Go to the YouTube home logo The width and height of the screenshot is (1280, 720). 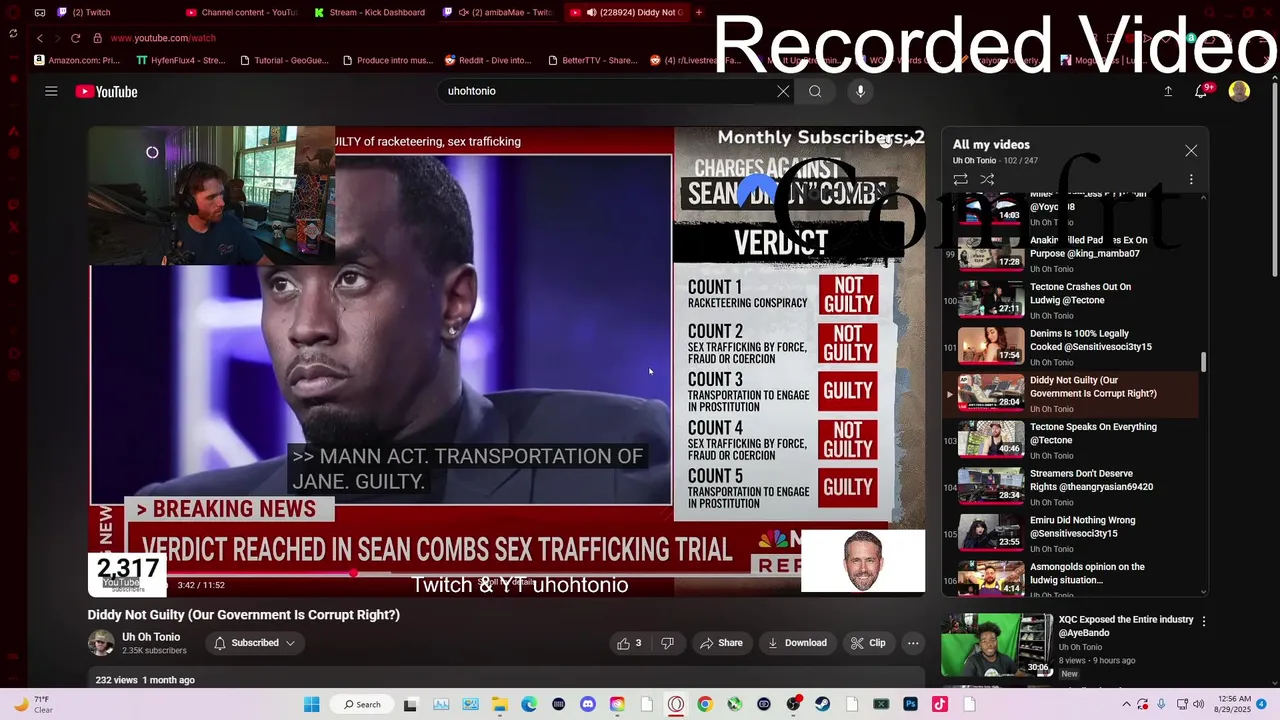tap(106, 92)
